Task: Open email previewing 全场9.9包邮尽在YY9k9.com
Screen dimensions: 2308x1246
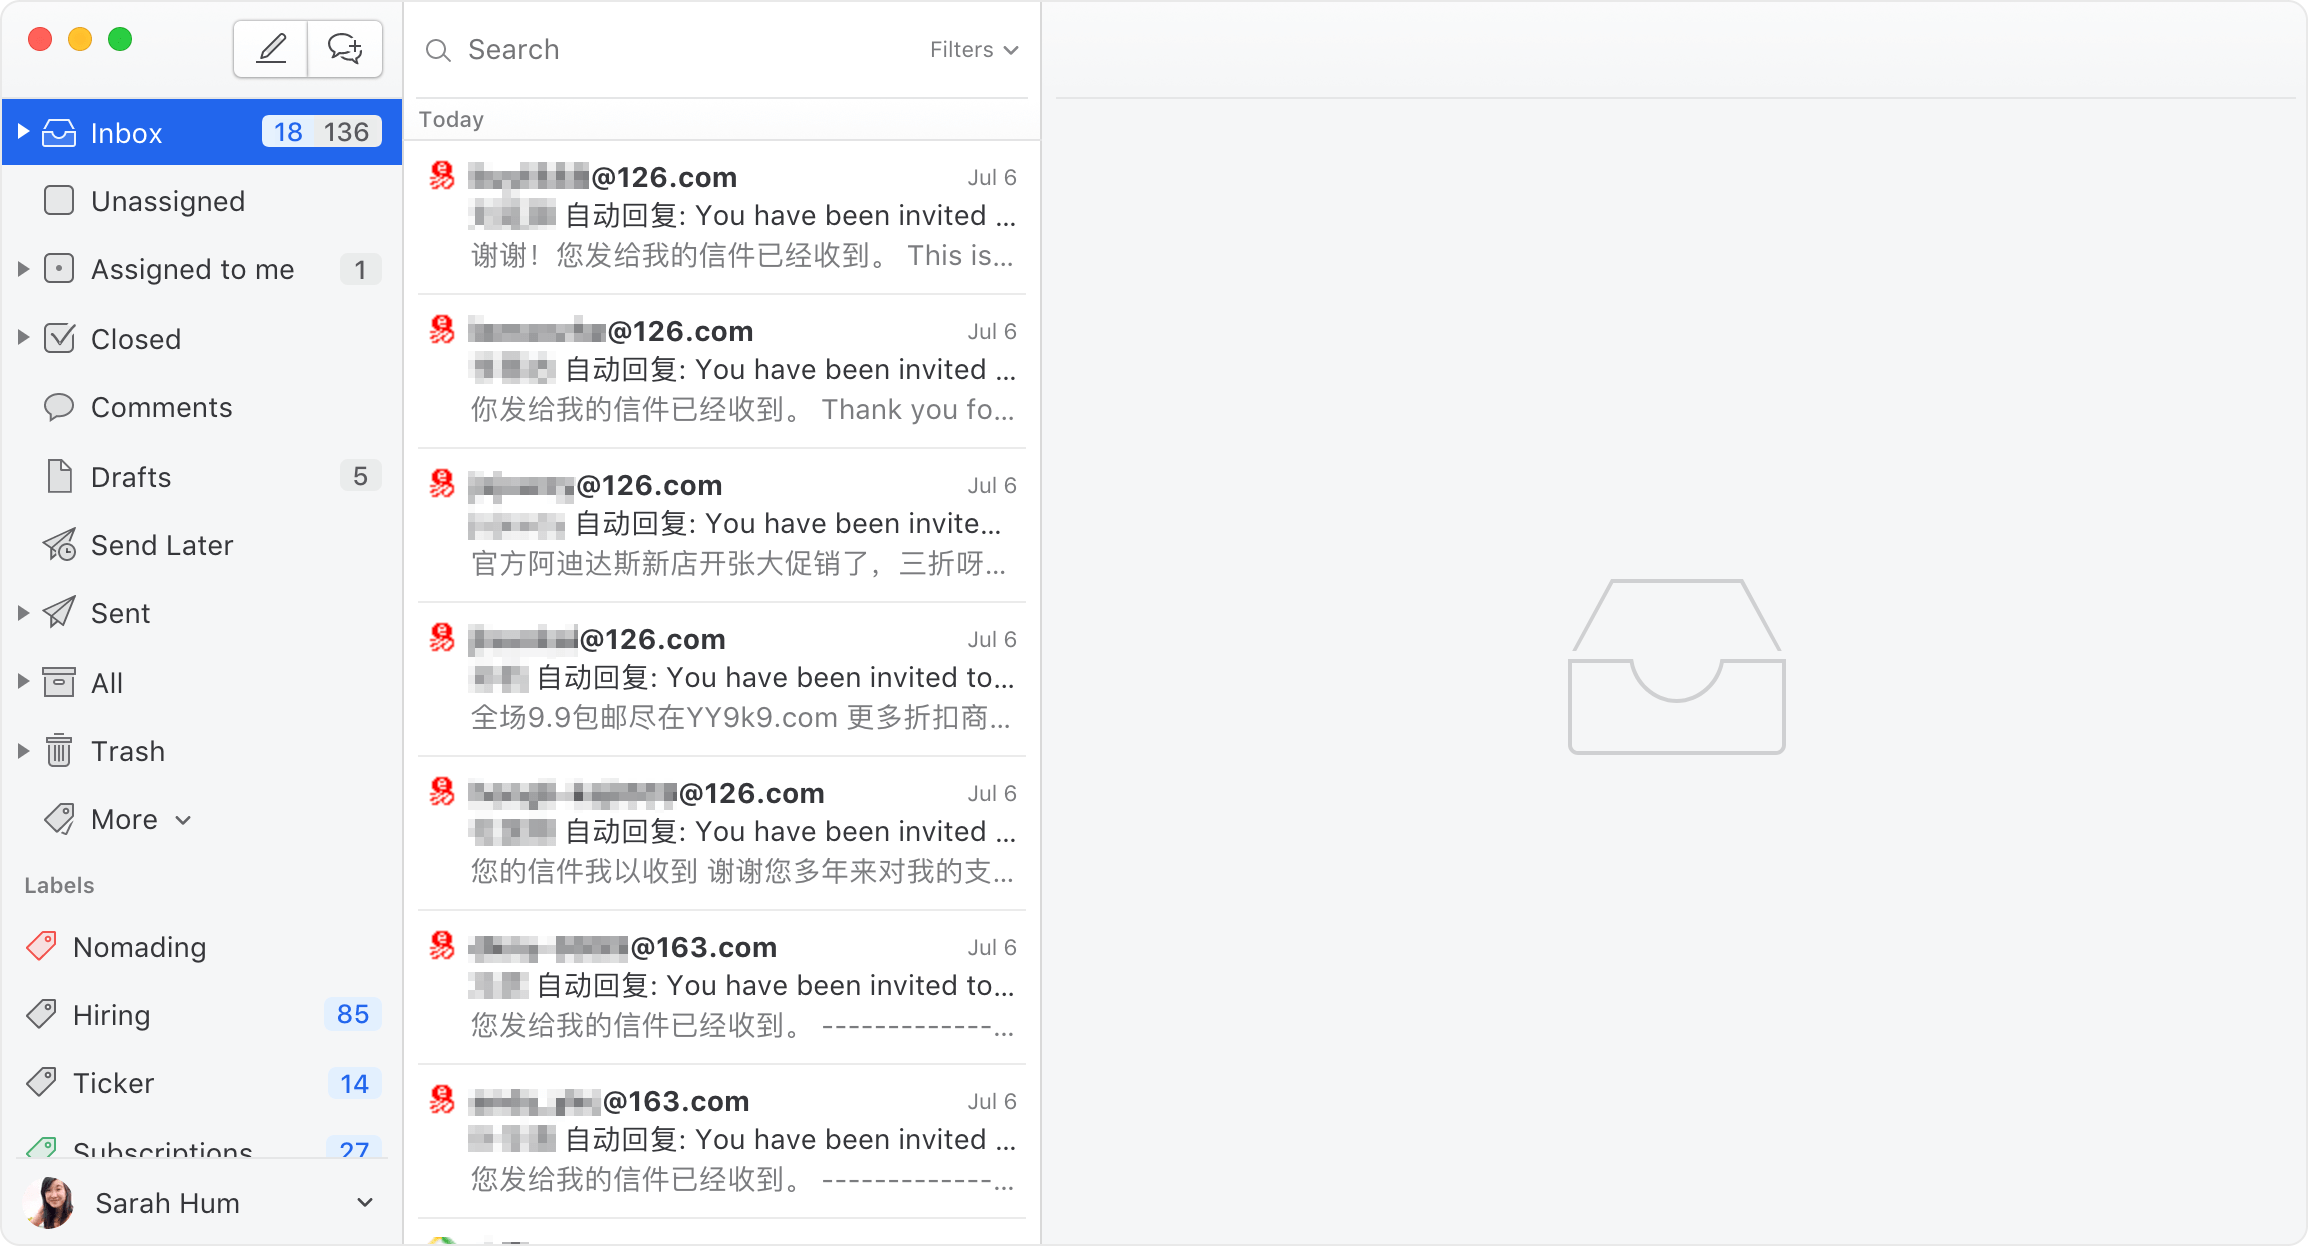Action: click(x=722, y=679)
